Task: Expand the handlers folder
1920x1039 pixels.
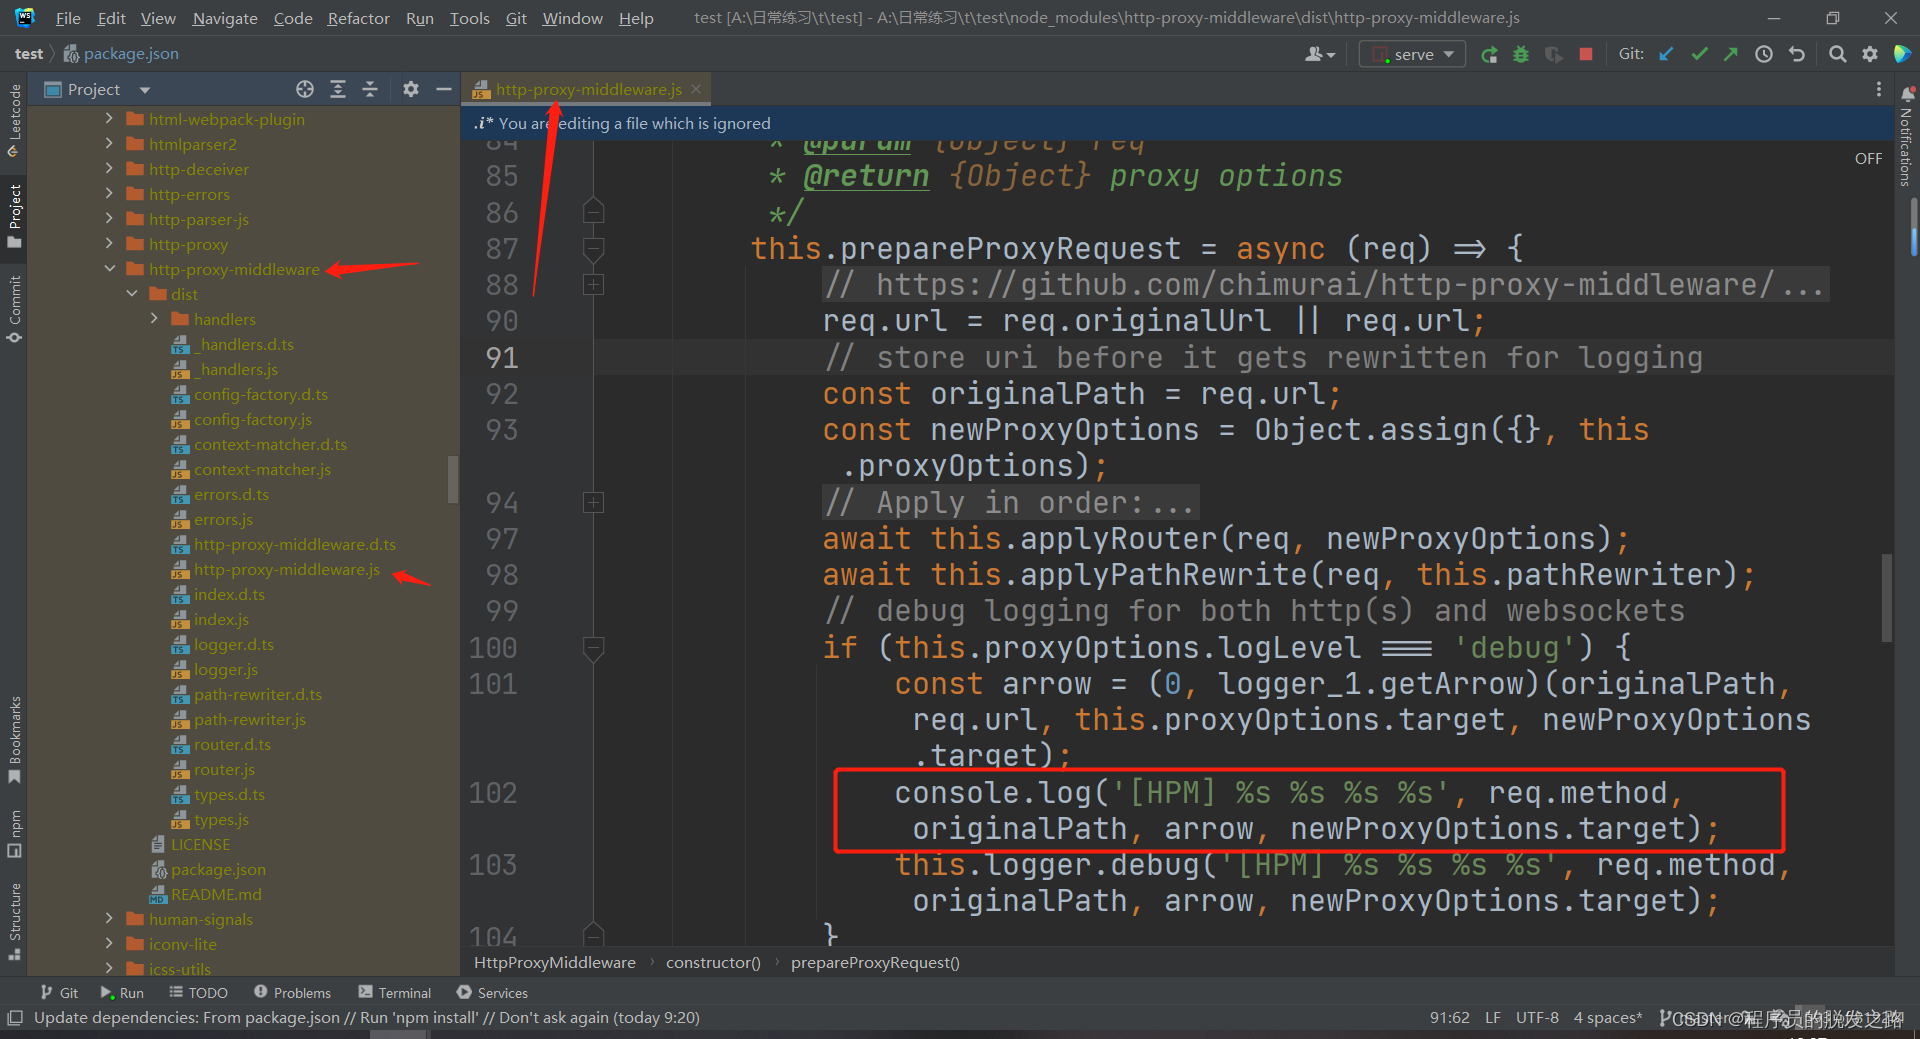Action: (154, 319)
